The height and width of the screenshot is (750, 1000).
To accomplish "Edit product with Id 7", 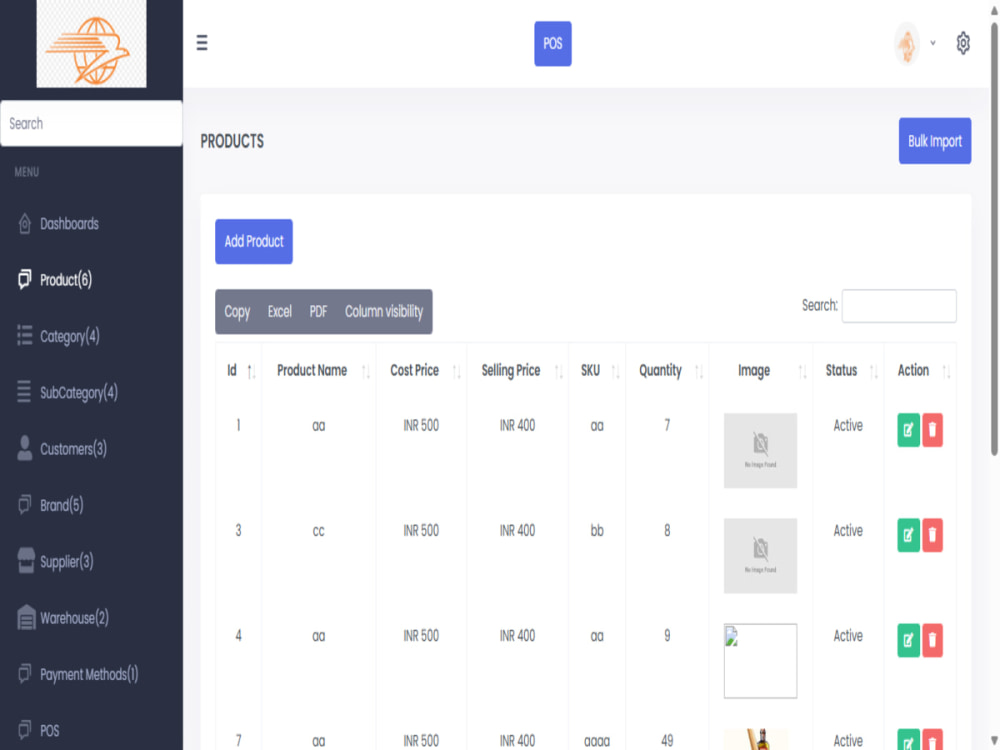I will click(x=908, y=740).
